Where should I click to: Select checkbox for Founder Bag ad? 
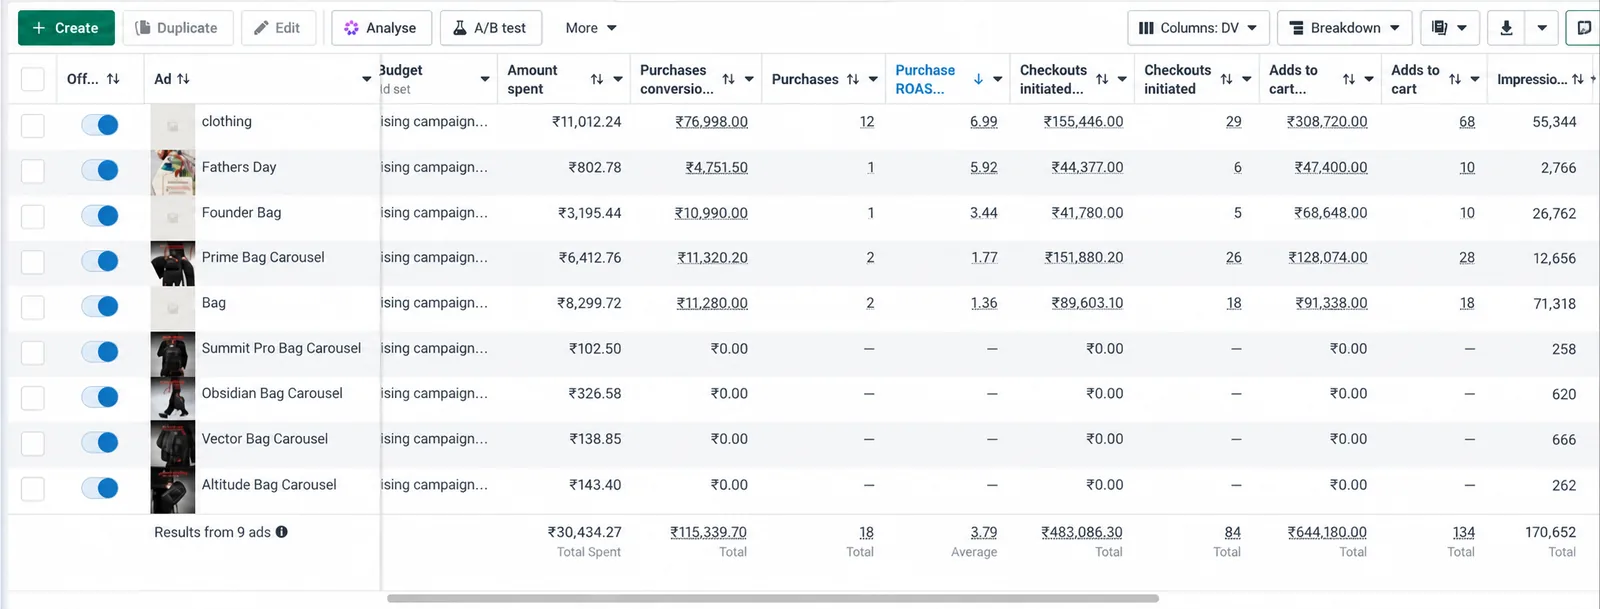click(x=33, y=216)
